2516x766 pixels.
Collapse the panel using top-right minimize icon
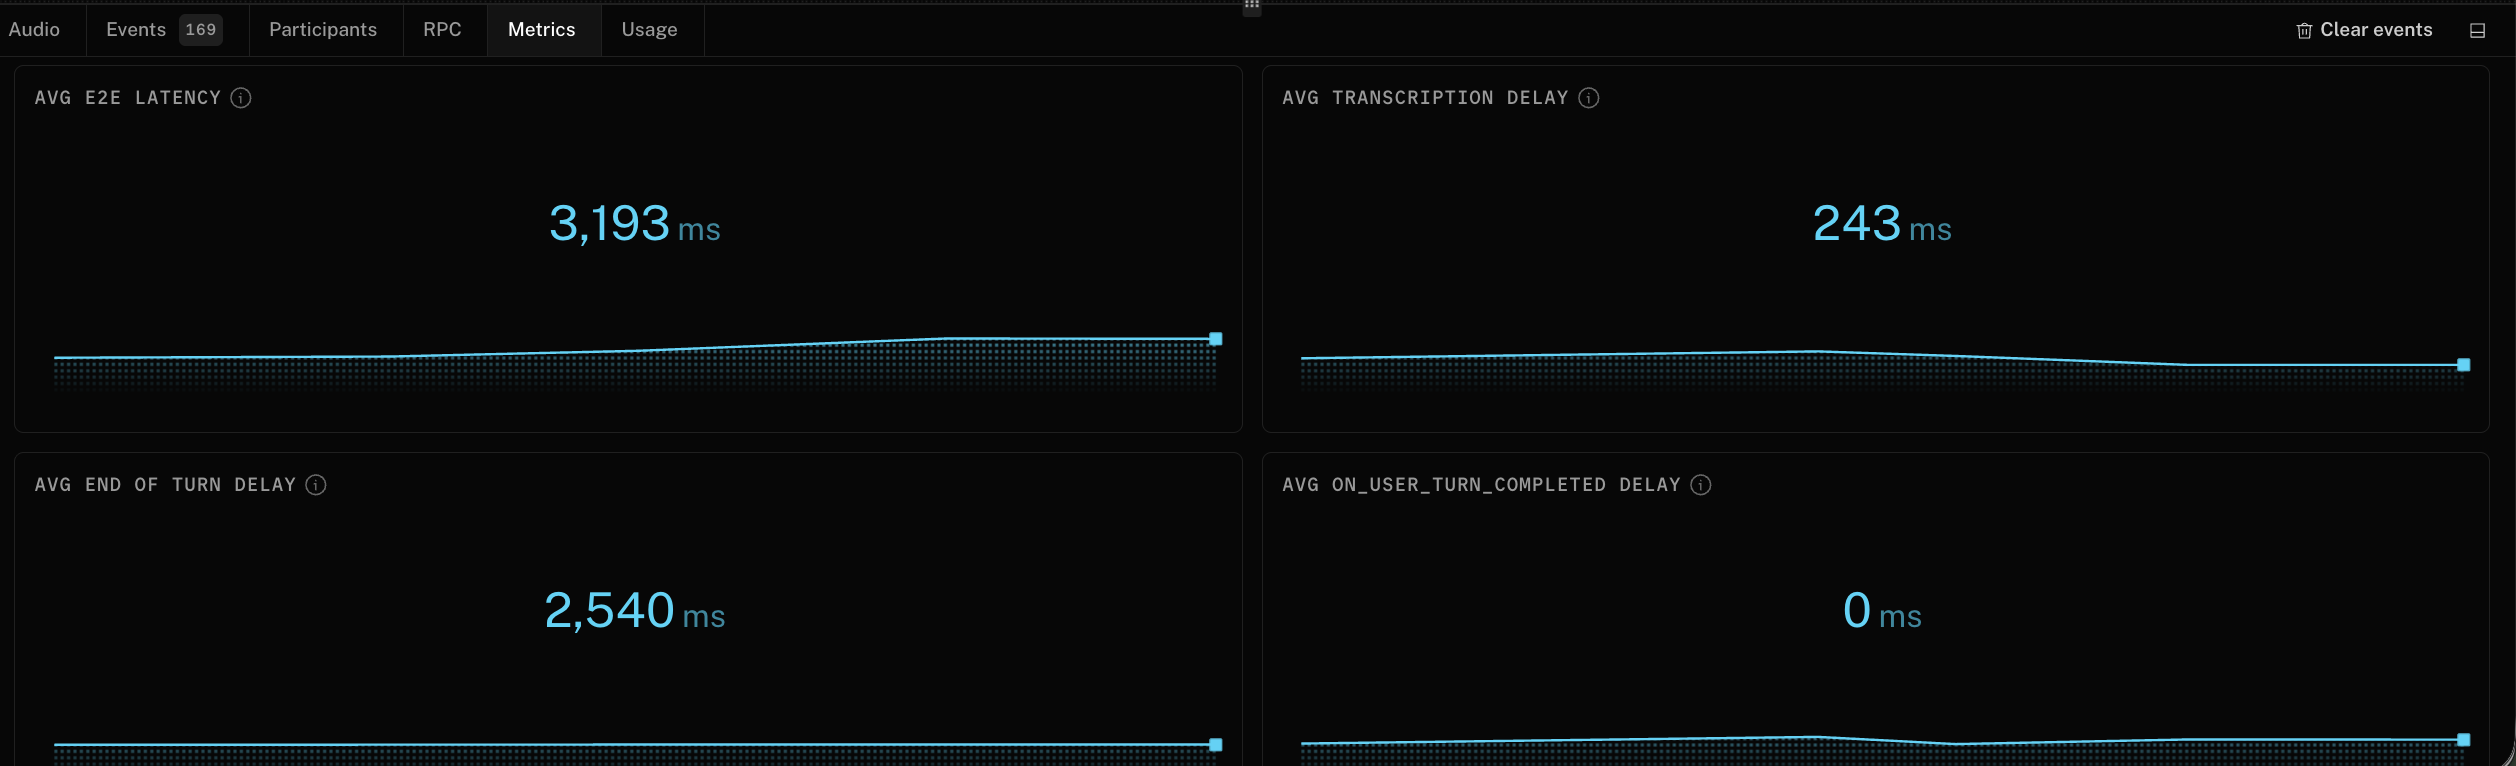tap(2478, 31)
